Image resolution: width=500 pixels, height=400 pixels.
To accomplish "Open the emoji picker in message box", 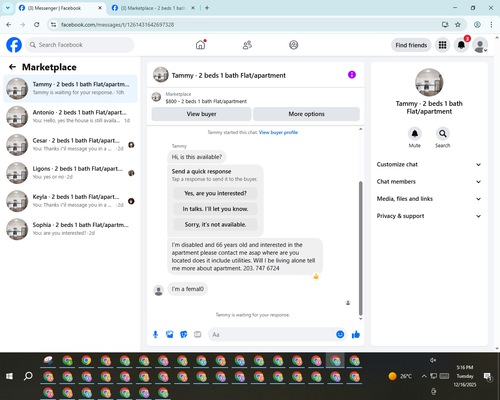I will click(x=340, y=334).
